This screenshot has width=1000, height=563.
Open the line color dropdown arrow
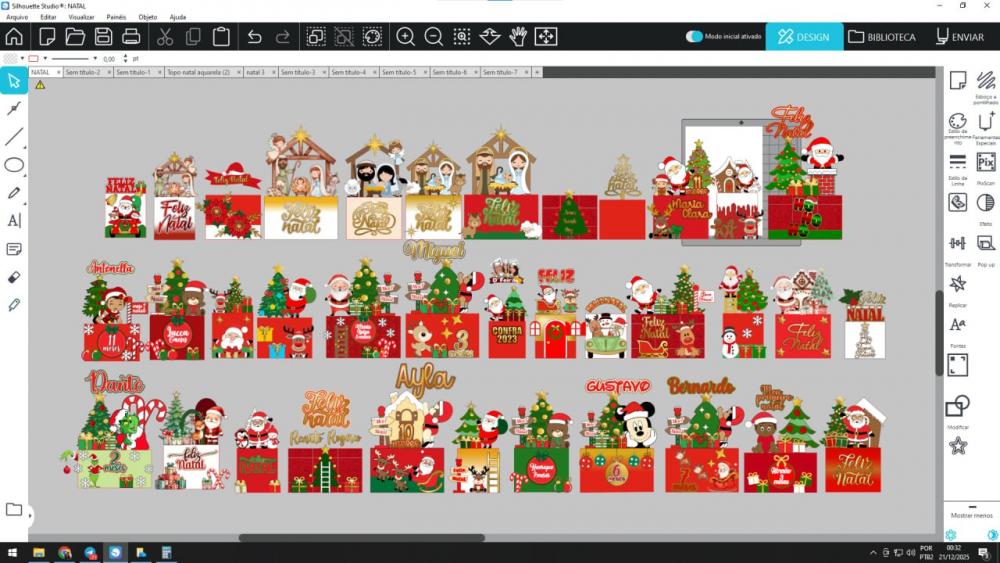[x=44, y=59]
